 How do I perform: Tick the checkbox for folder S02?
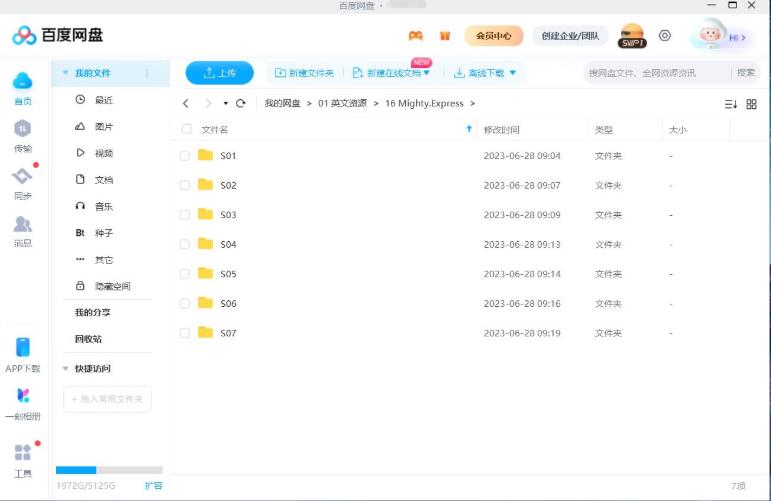tap(184, 185)
